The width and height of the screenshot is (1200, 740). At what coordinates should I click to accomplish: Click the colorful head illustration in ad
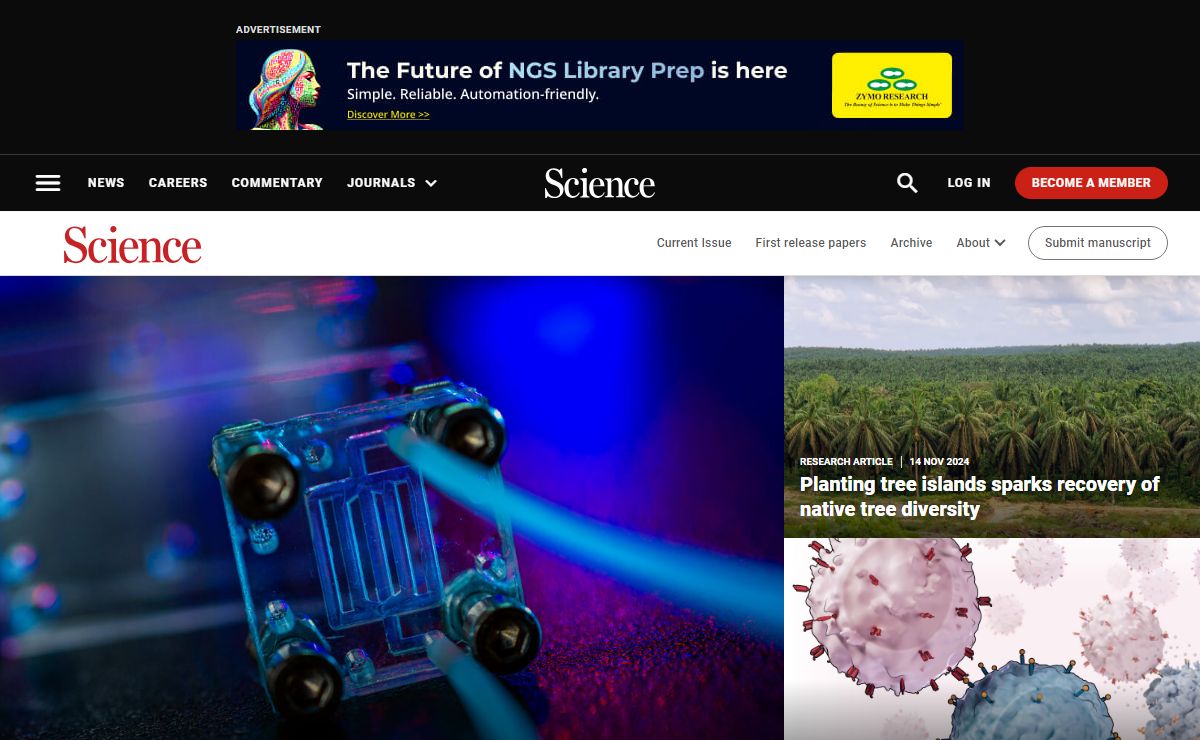pos(286,89)
